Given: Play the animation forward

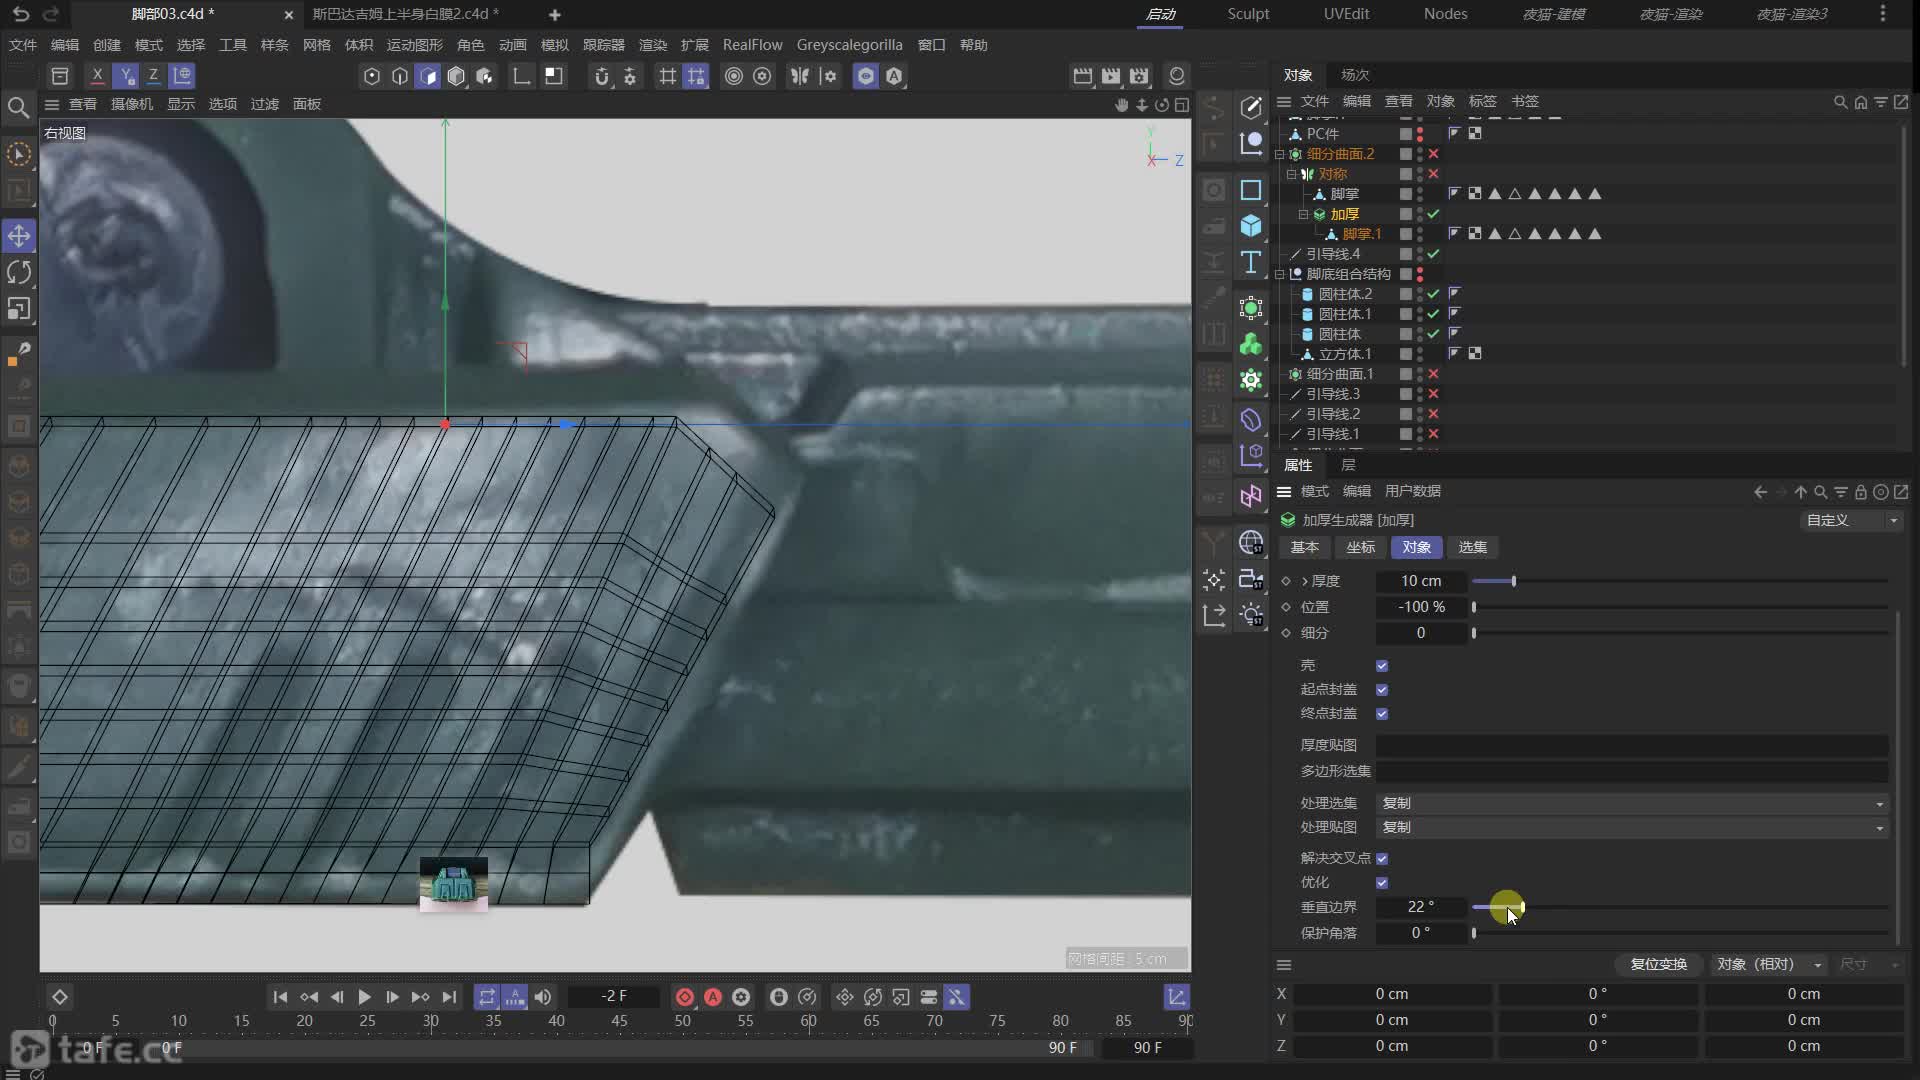Looking at the screenshot, I should (364, 997).
